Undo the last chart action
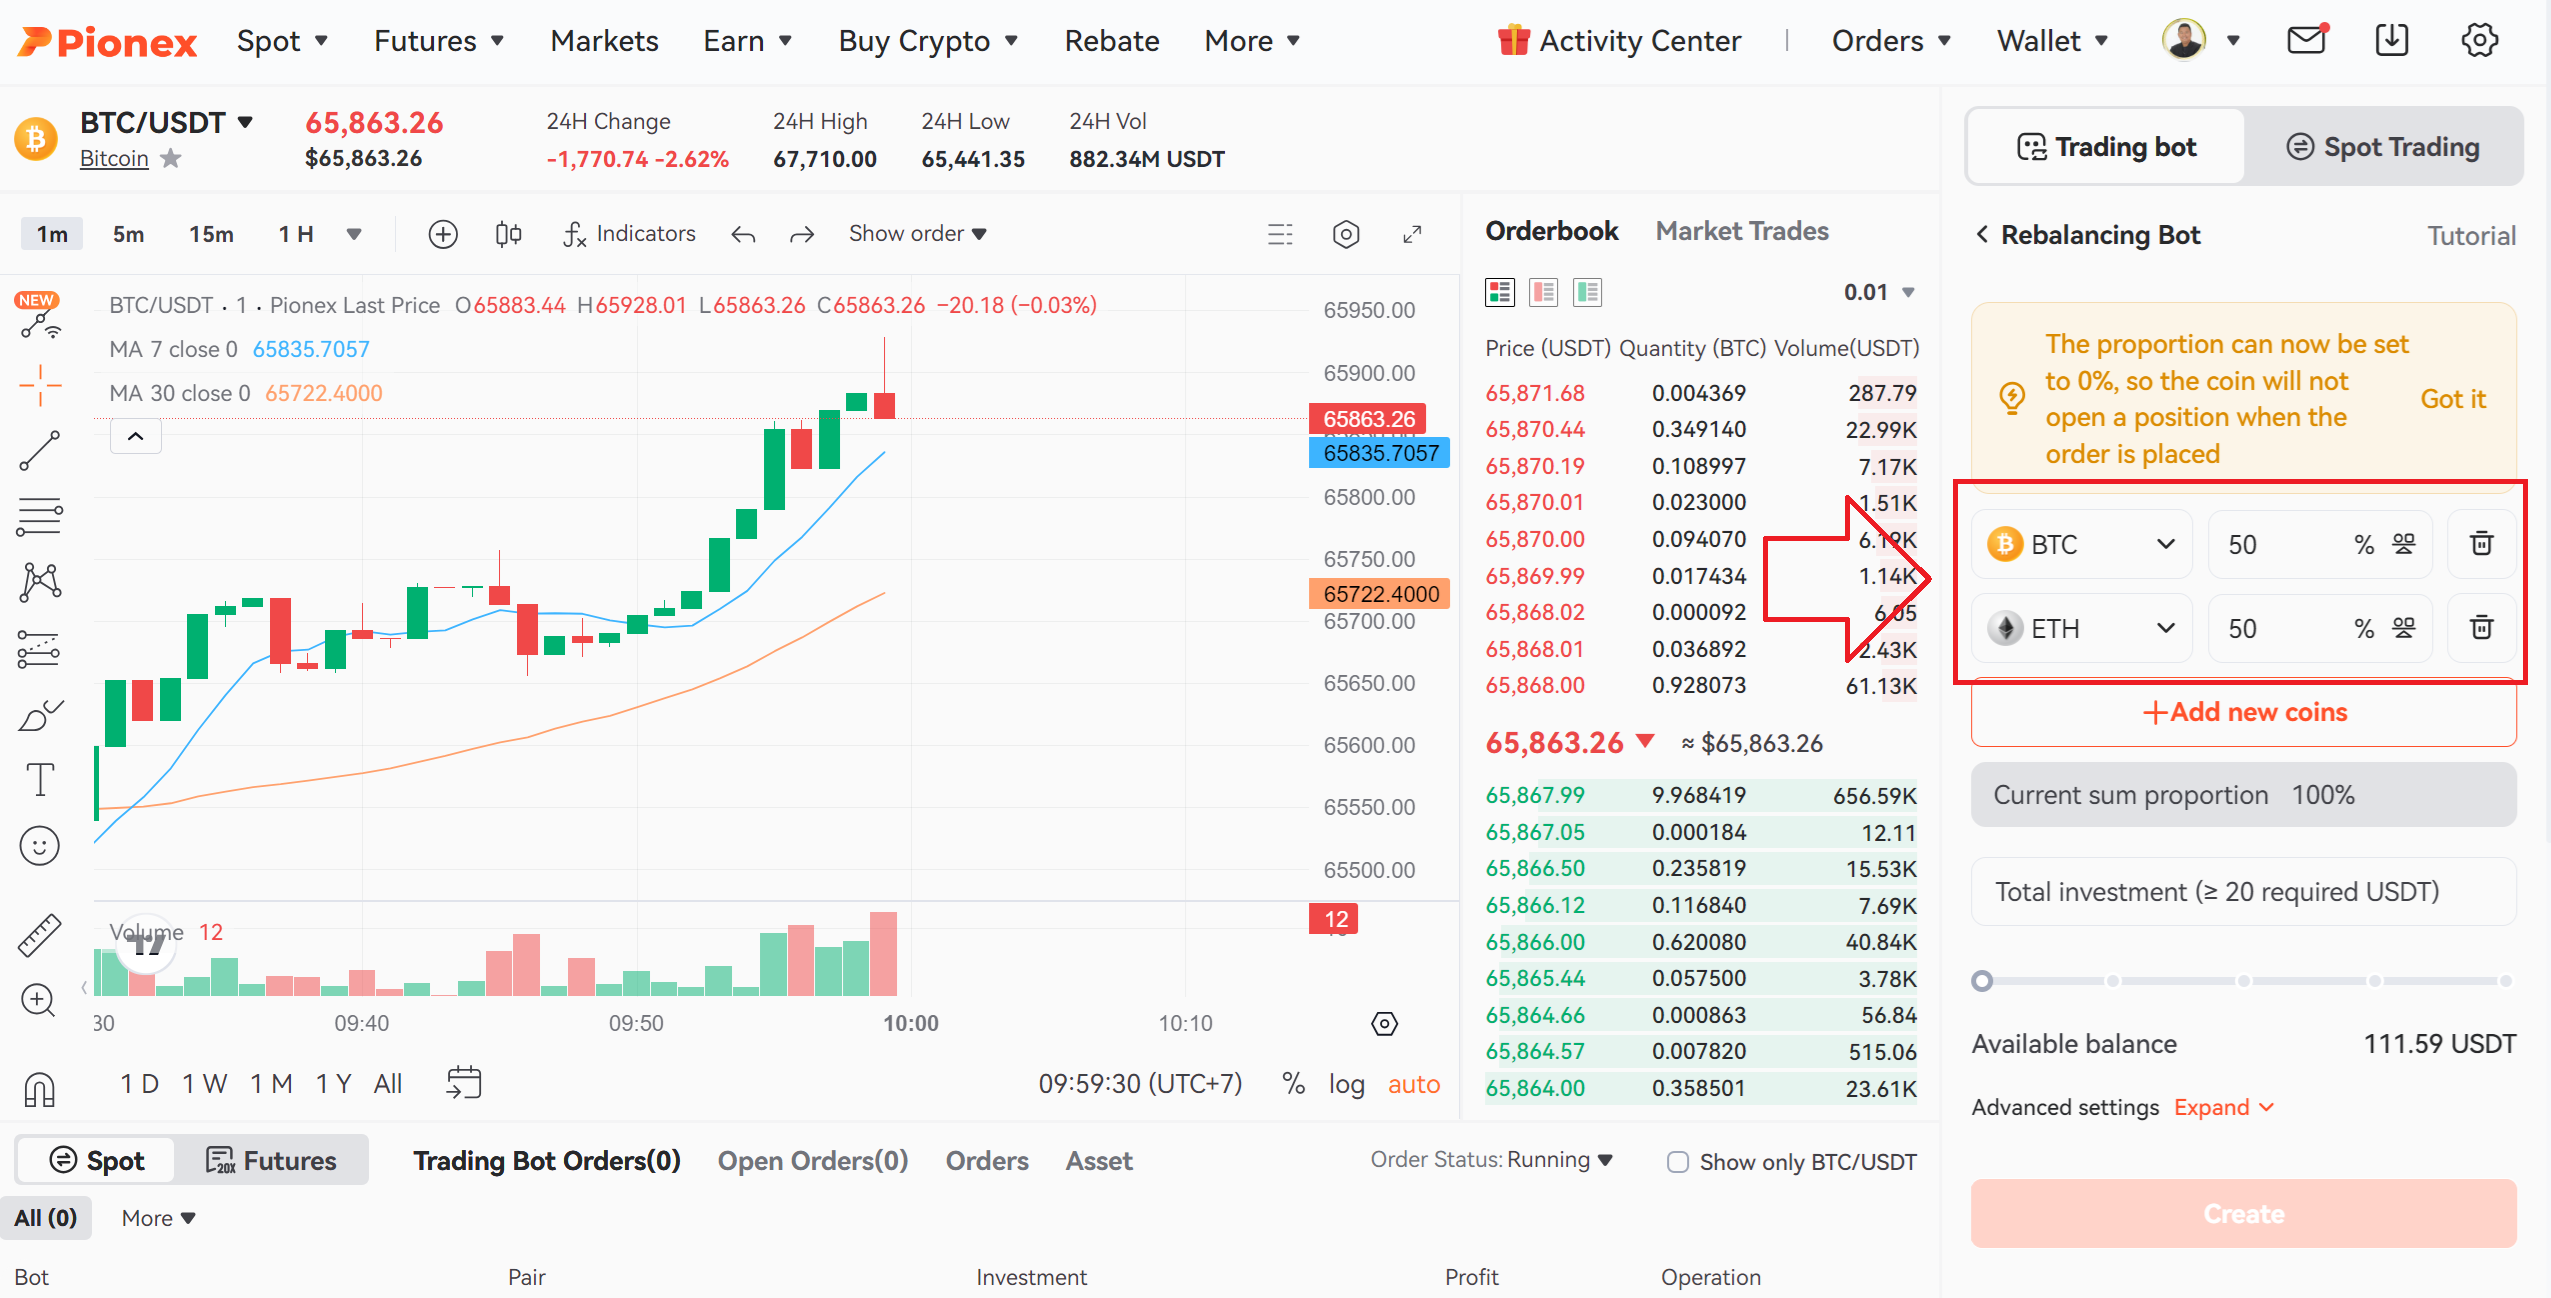This screenshot has width=2551, height=1298. (743, 235)
